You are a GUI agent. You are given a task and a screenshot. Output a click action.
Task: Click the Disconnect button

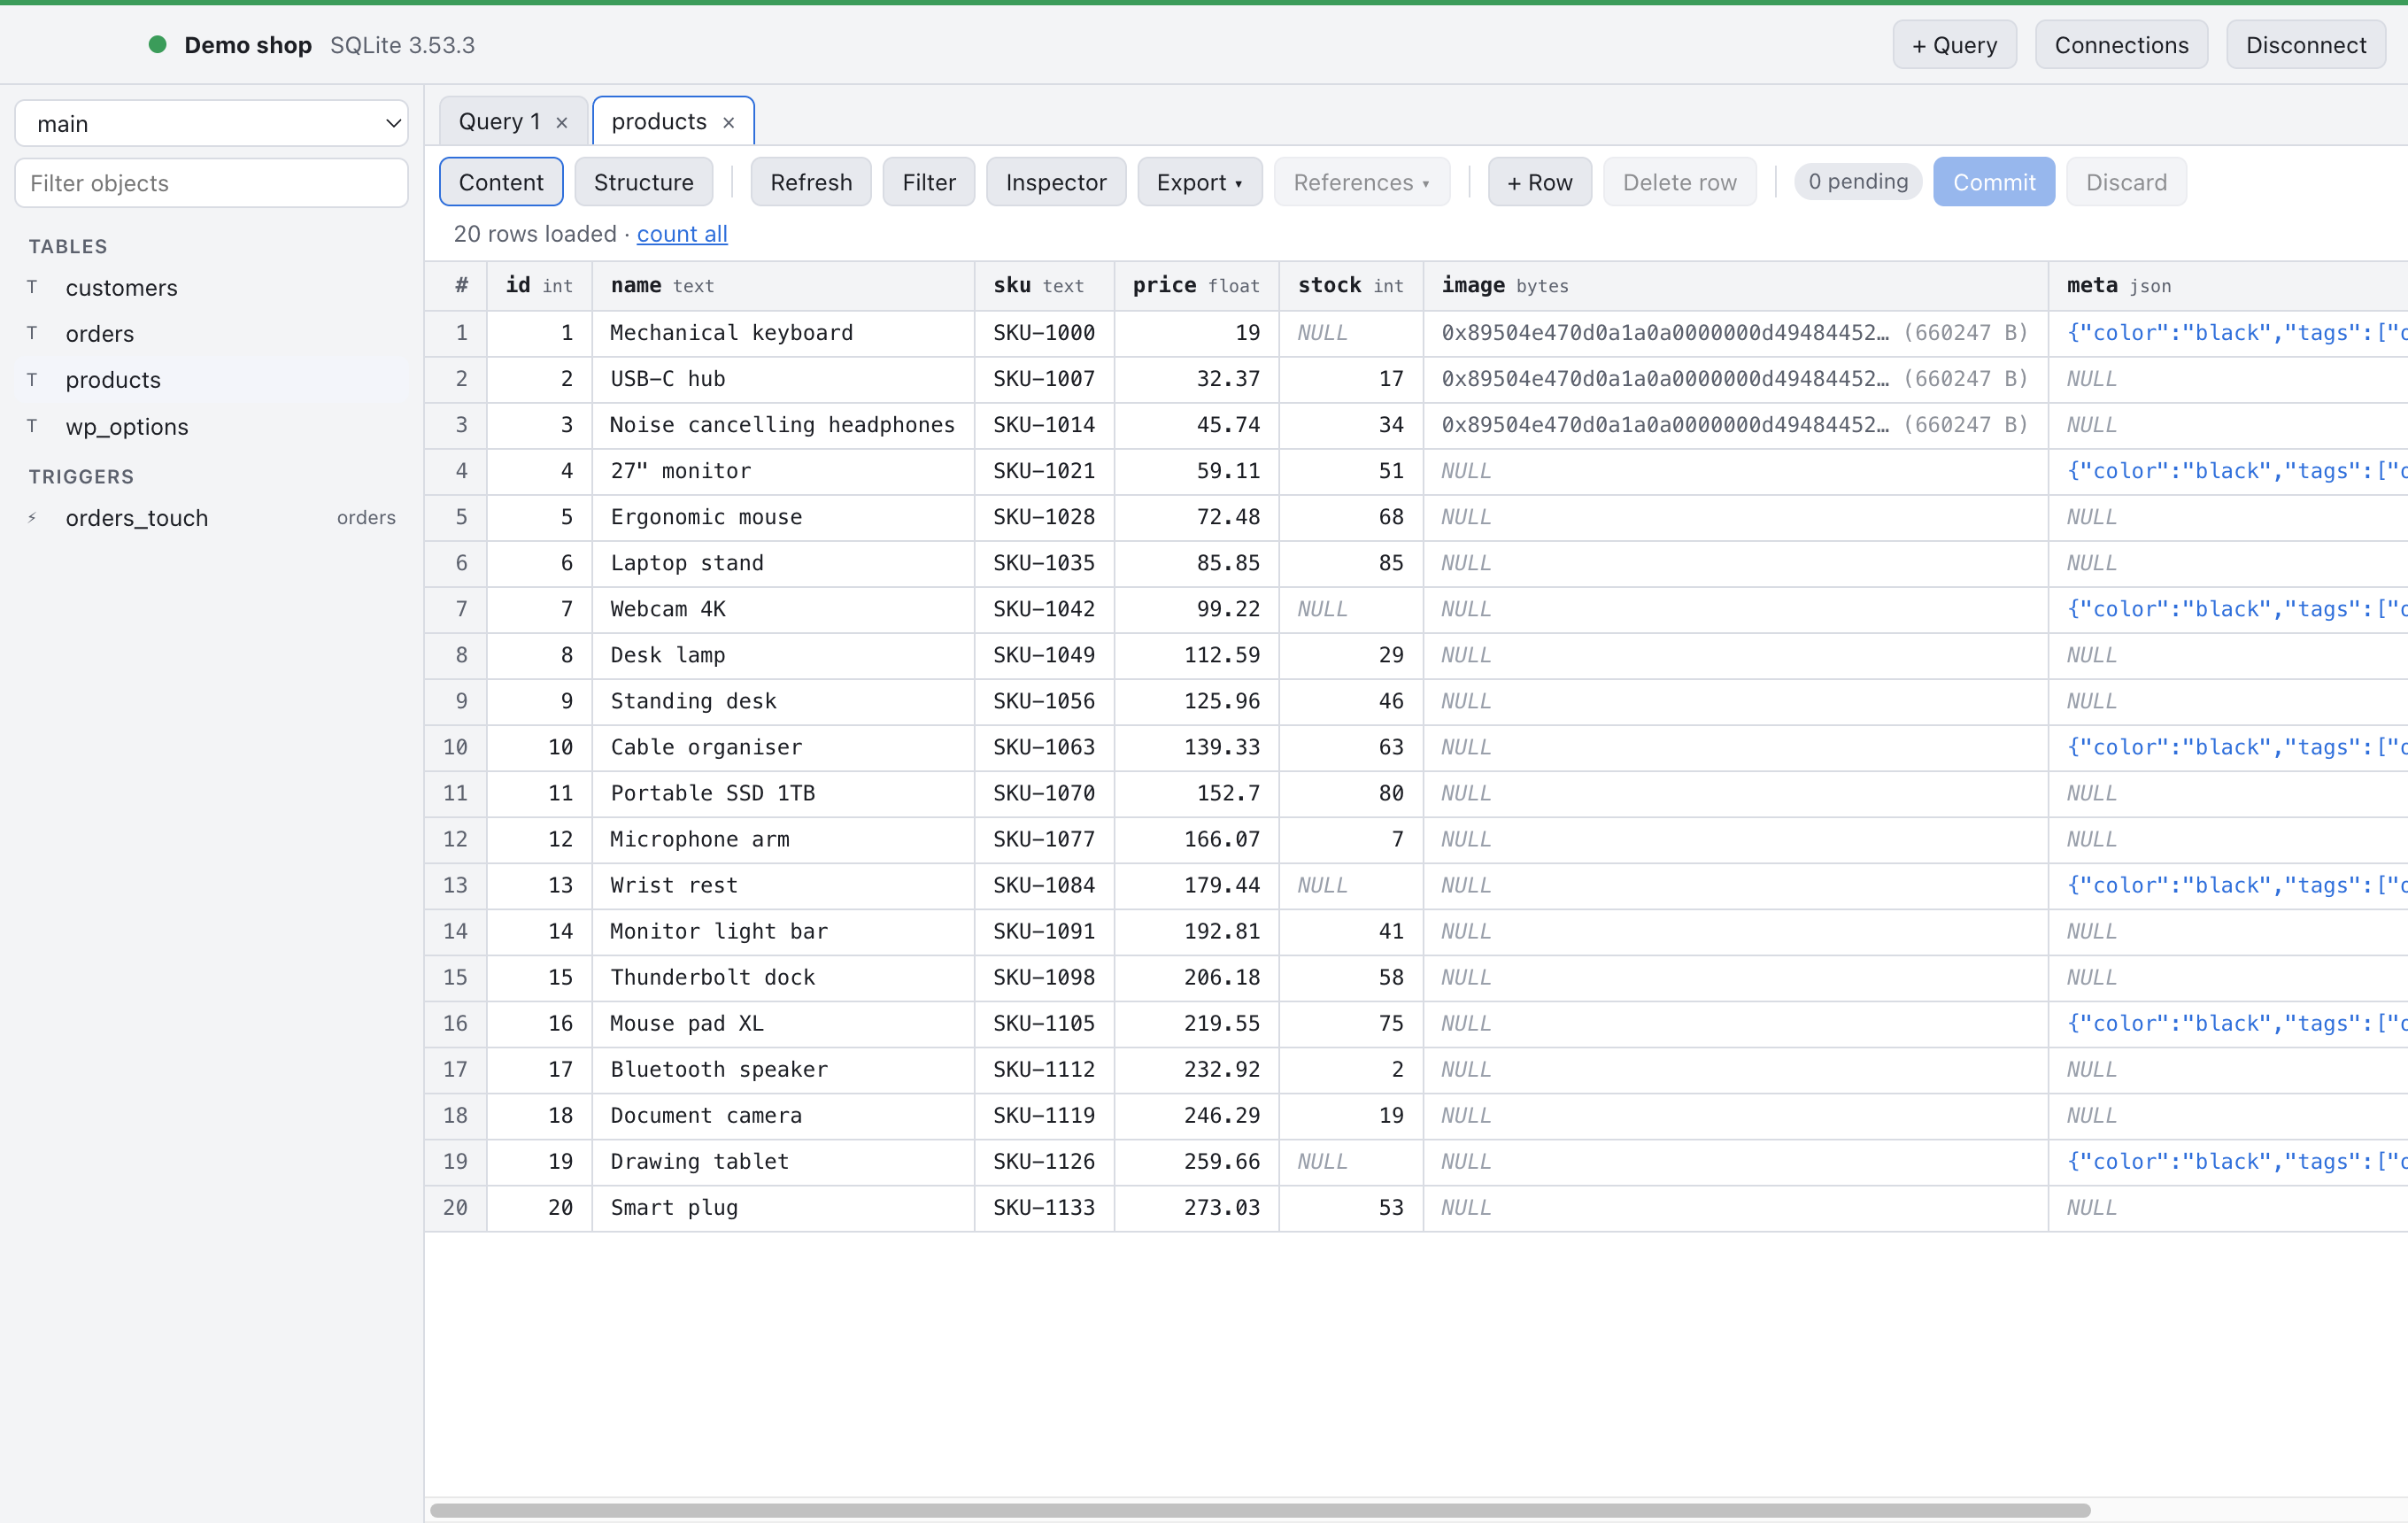pyautogui.click(x=2306, y=45)
